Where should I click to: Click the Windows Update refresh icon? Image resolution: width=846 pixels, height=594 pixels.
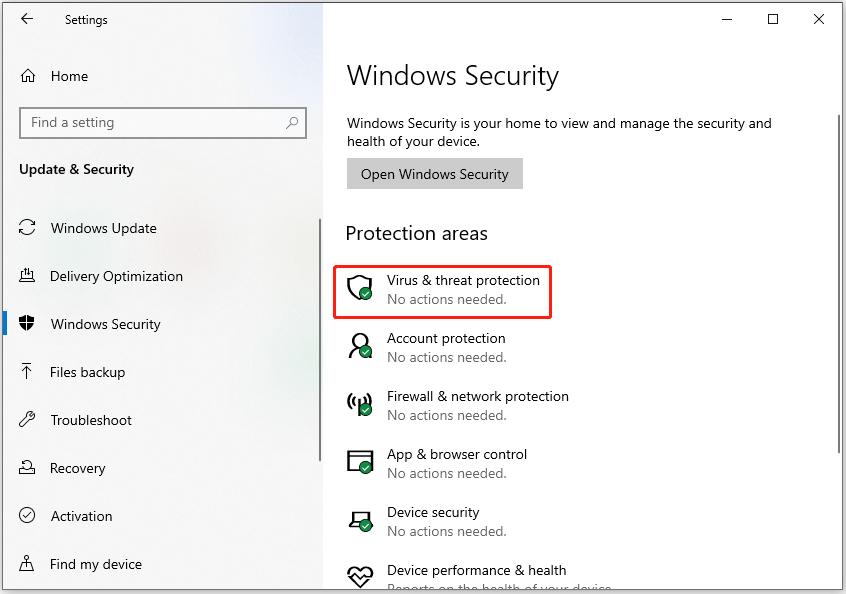pos(27,228)
